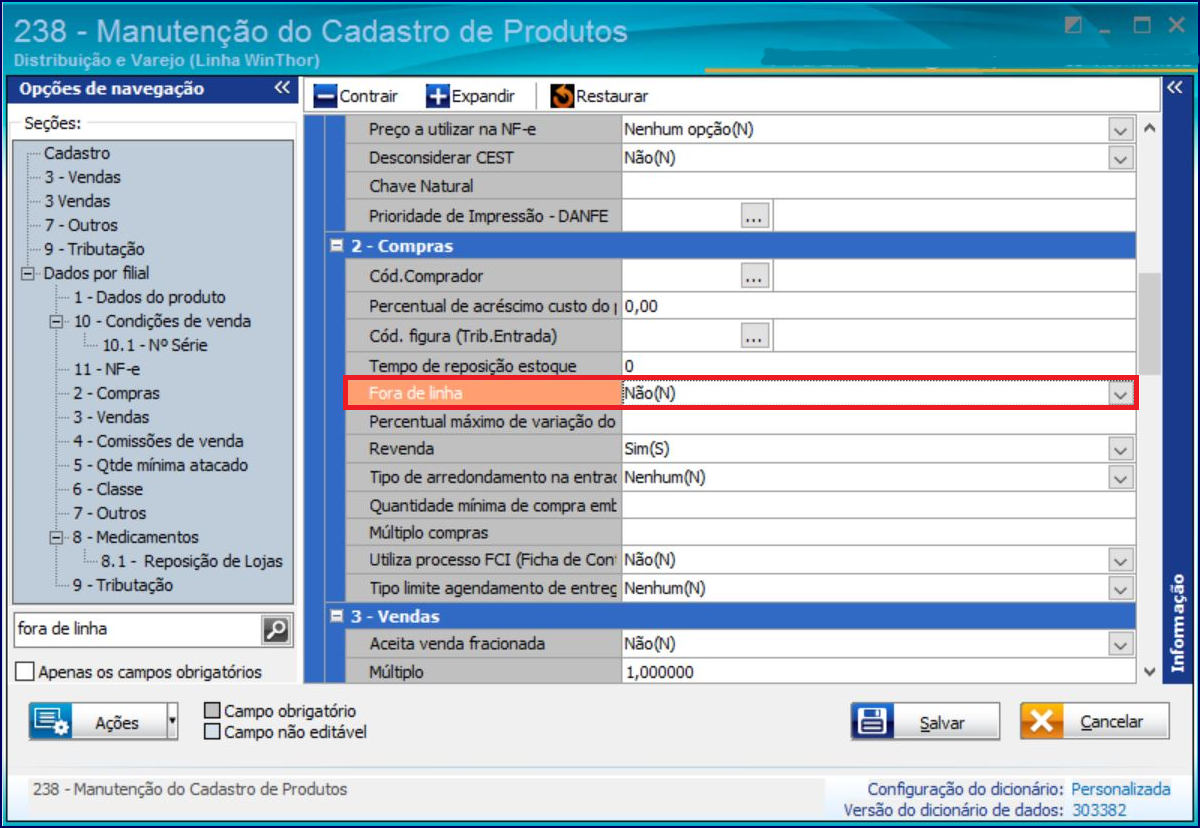
Task: Click the Percentual máximo de variação label
Action: 492,422
